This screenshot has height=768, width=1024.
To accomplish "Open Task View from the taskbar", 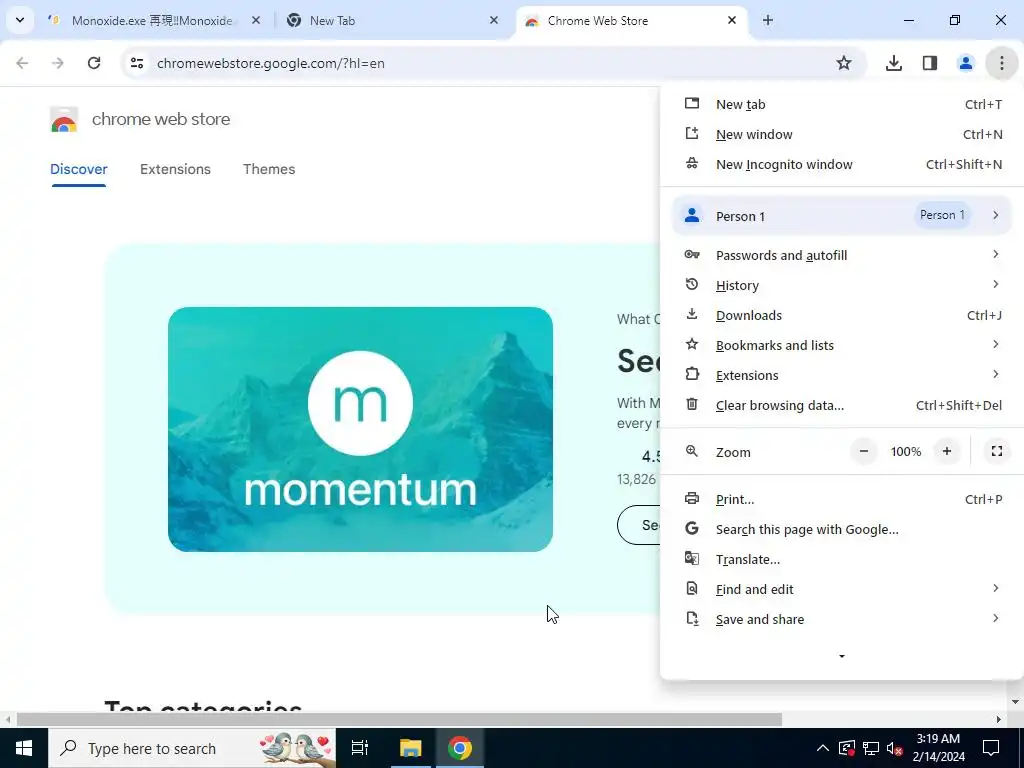I will [360, 748].
